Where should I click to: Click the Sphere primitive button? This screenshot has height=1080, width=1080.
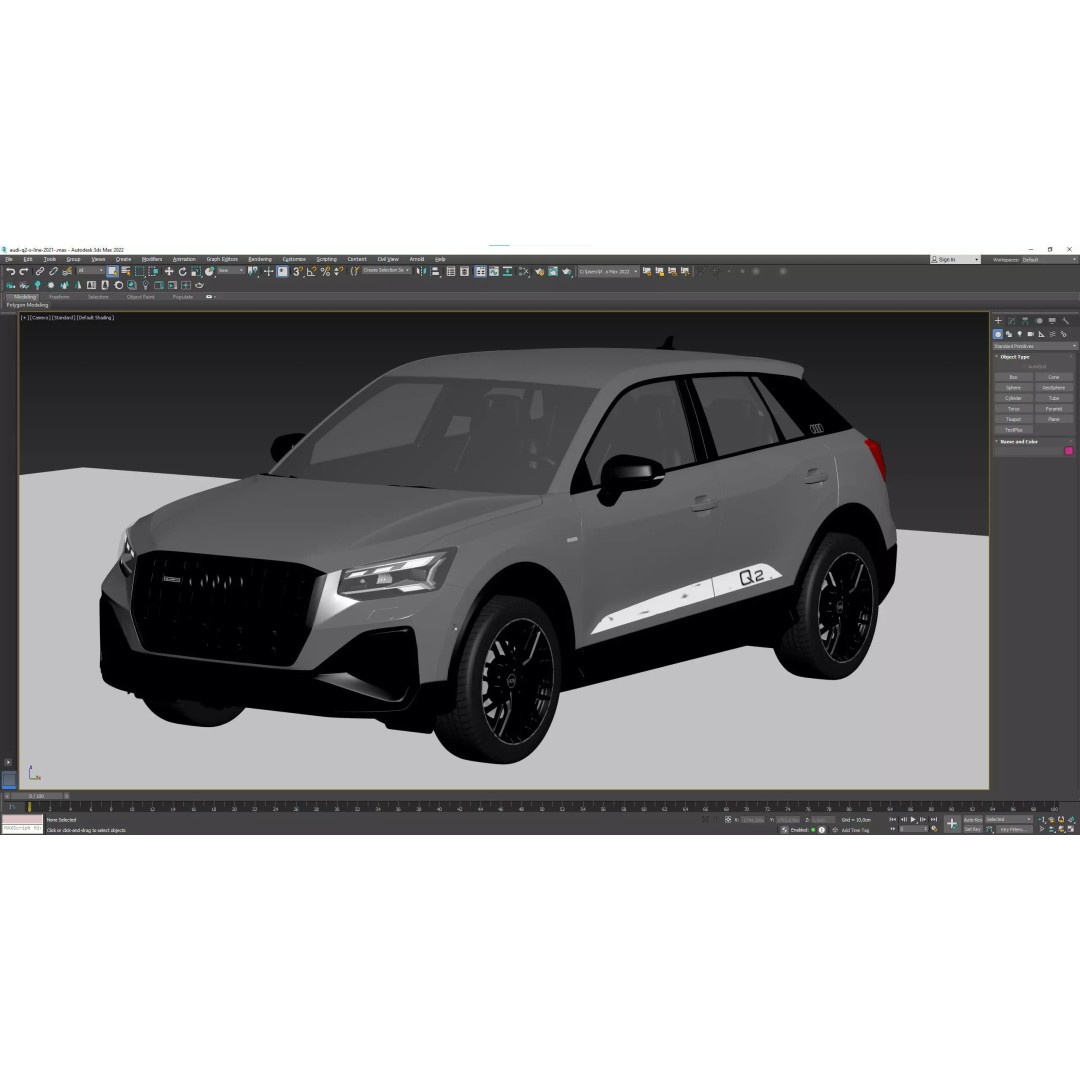(x=1013, y=388)
